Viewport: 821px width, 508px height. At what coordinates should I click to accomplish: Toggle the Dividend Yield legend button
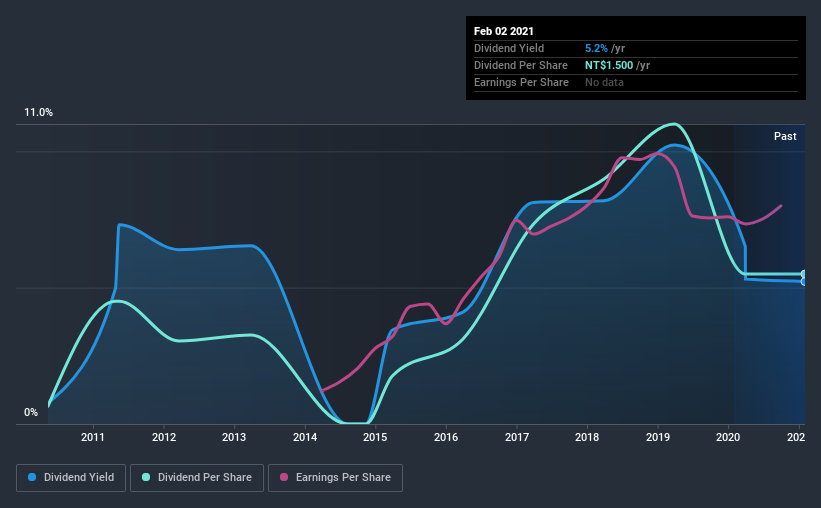[71, 478]
